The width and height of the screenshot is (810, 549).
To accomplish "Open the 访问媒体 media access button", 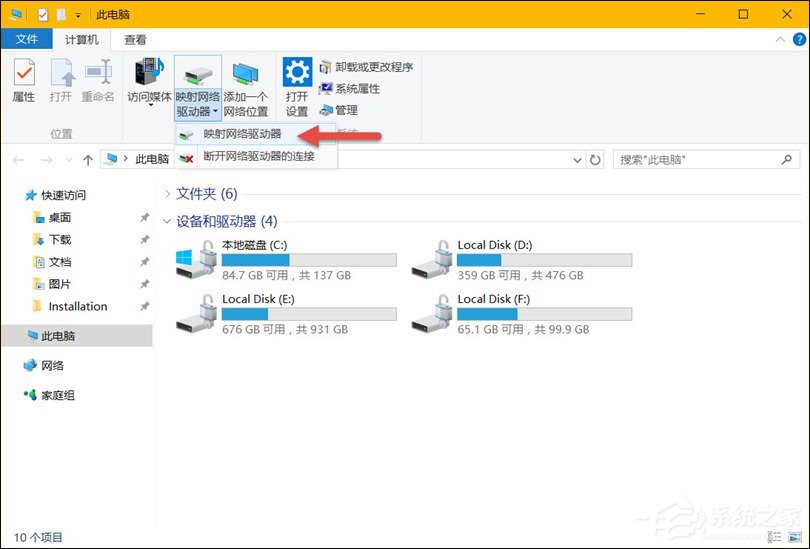I will pyautogui.click(x=149, y=80).
